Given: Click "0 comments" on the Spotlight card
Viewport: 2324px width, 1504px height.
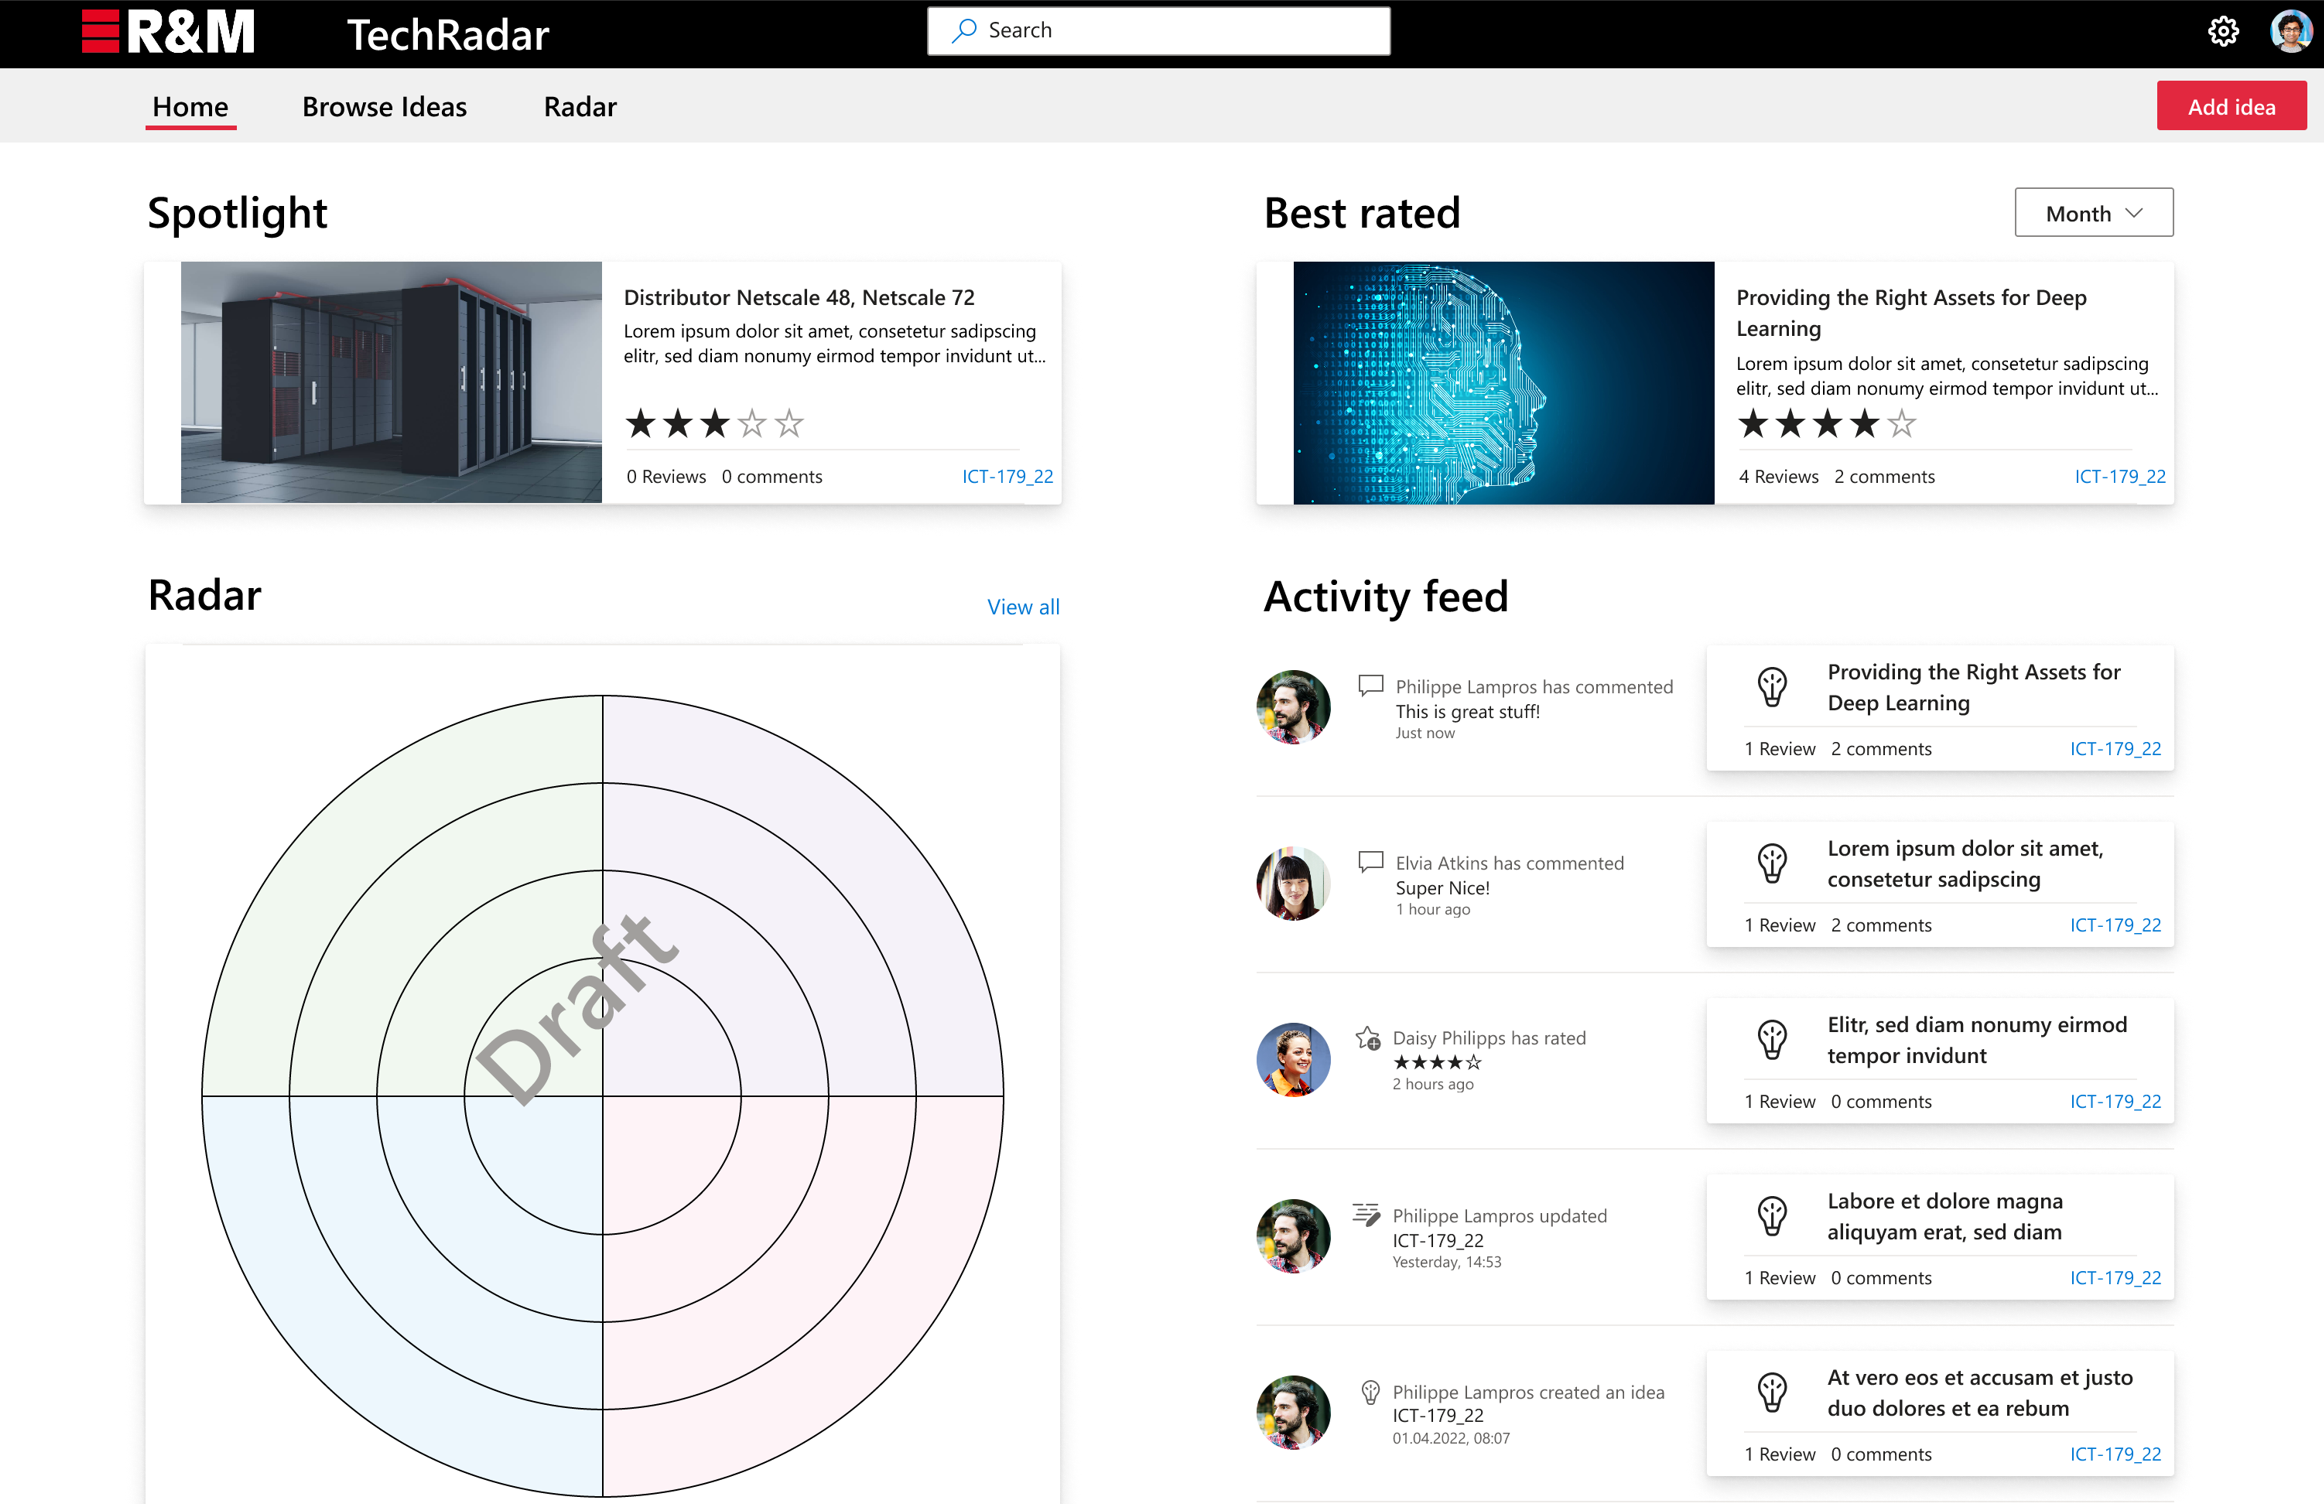Looking at the screenshot, I should (x=771, y=476).
